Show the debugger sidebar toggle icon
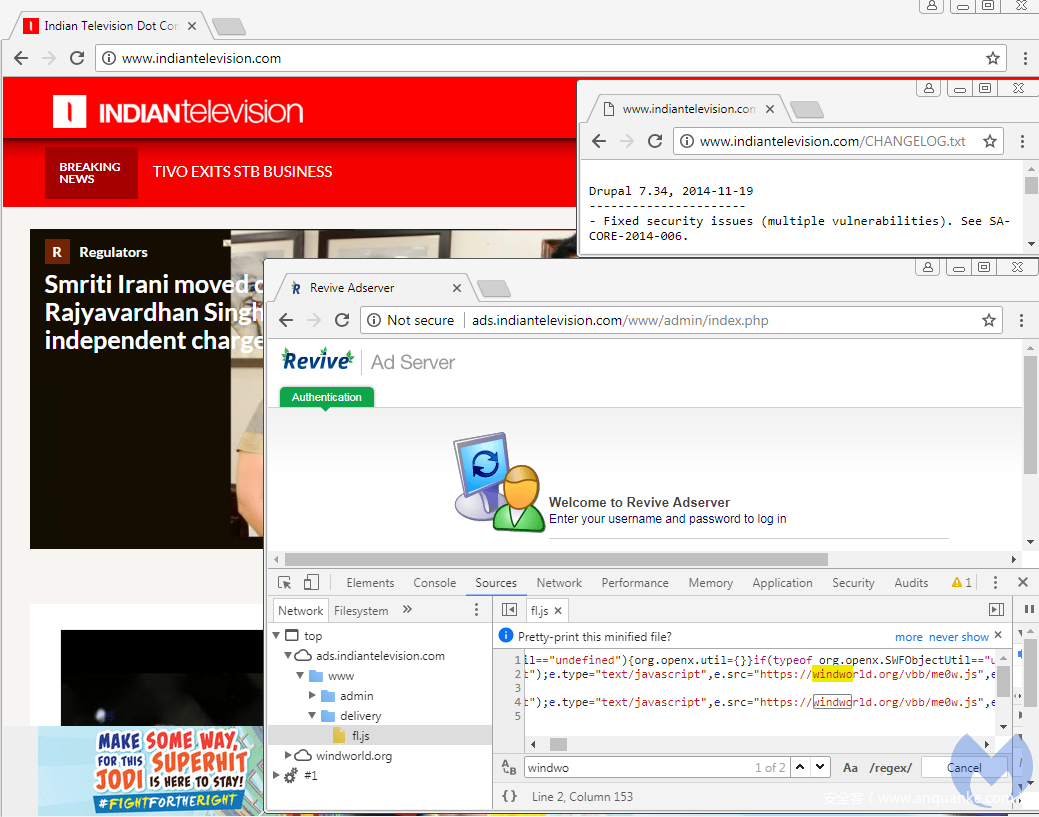Viewport: 1039px width, 817px height. coord(996,610)
